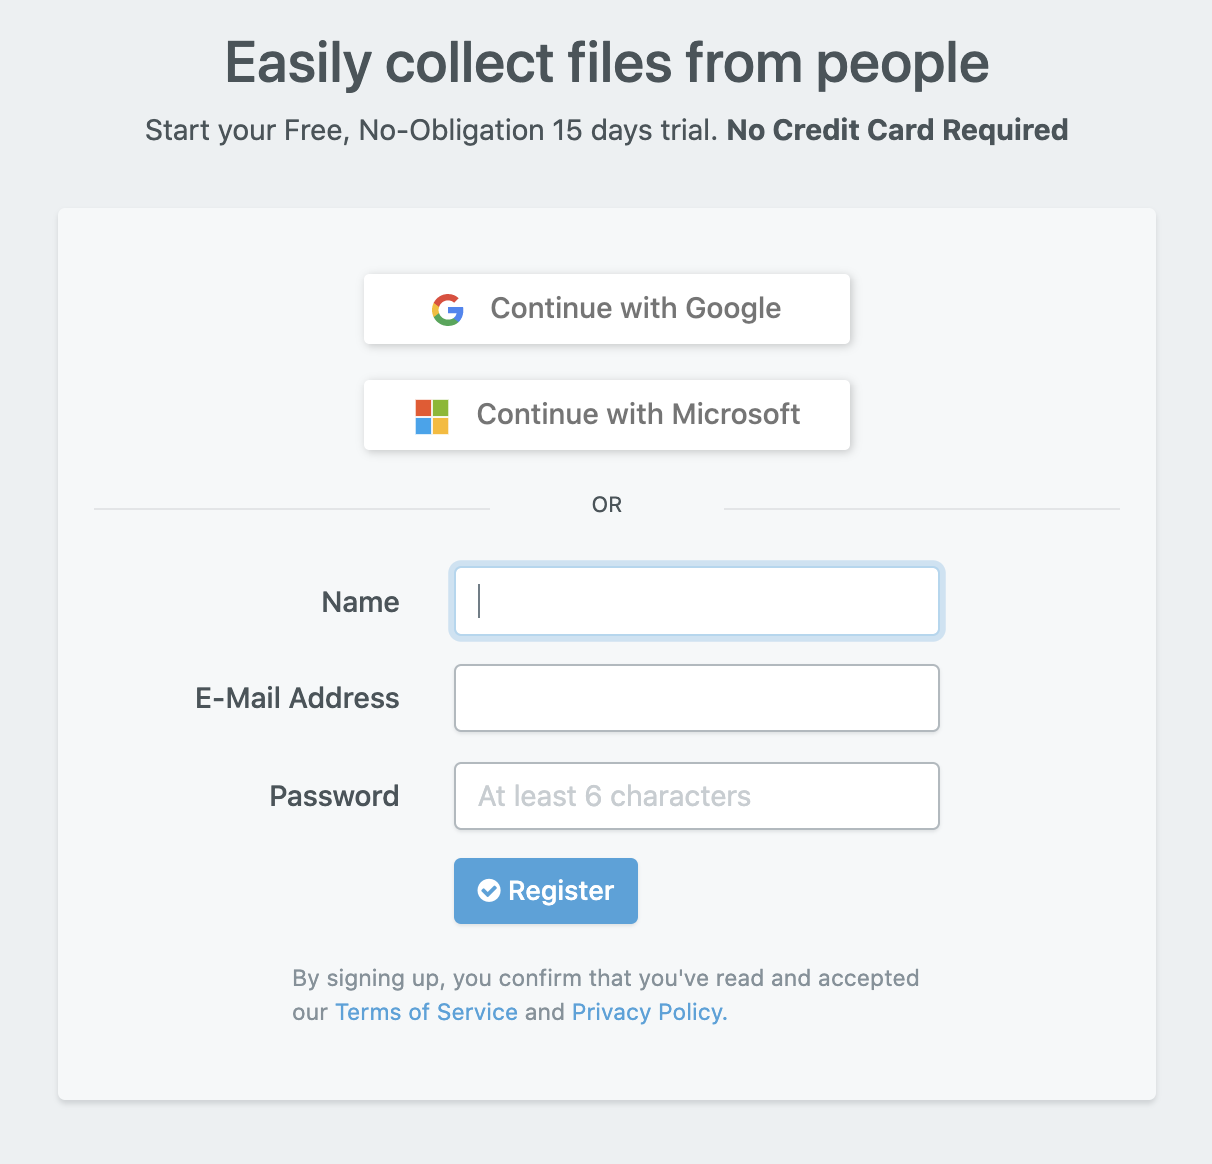Viewport: 1212px width, 1164px height.
Task: Click the Password field with placeholder
Action: pos(697,796)
